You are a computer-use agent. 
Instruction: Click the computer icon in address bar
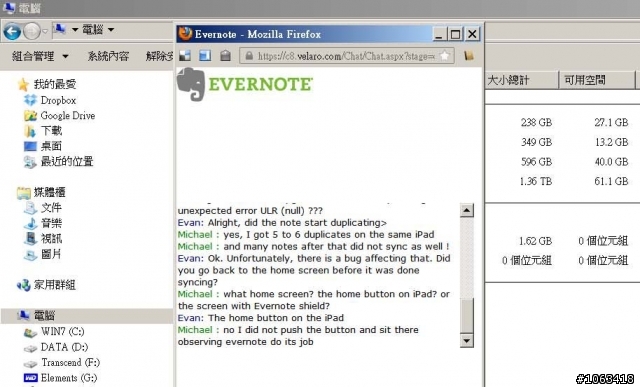[60, 29]
